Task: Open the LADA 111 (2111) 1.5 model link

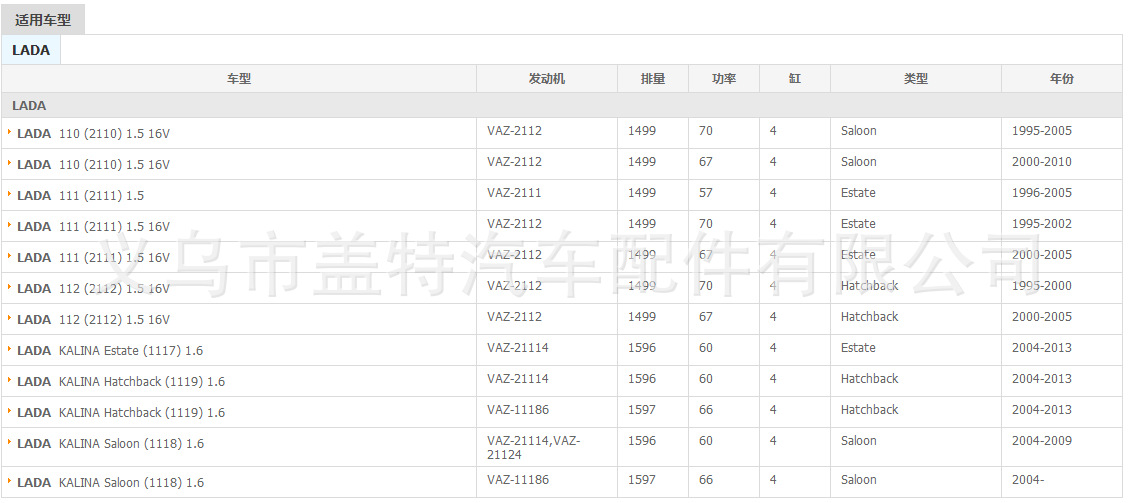Action: coord(80,196)
